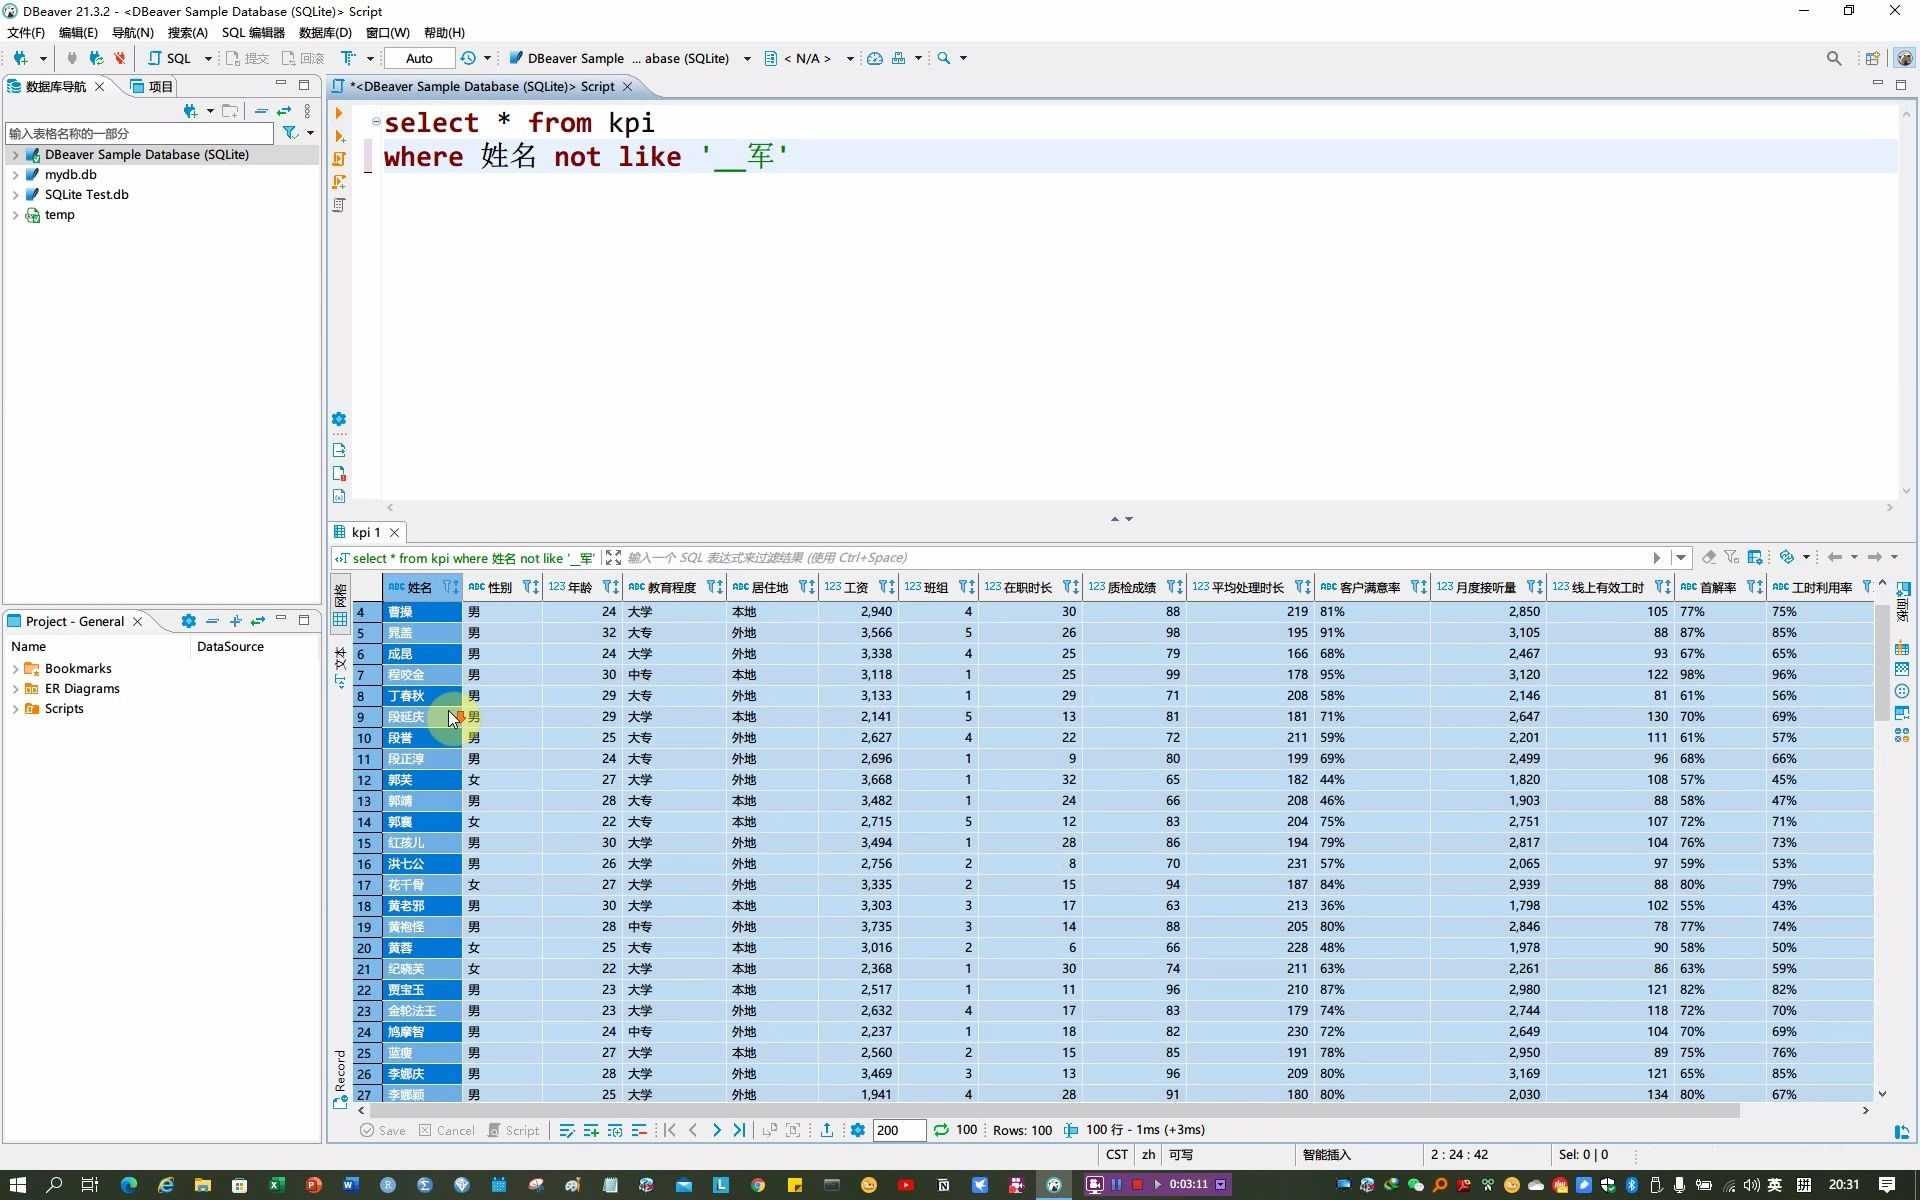
Task: Open the transaction mode Auto dropdown
Action: coord(419,58)
